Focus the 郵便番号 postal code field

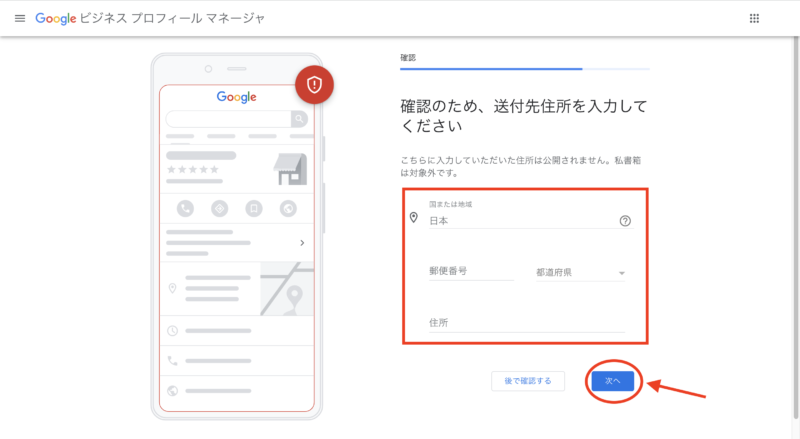coord(471,272)
